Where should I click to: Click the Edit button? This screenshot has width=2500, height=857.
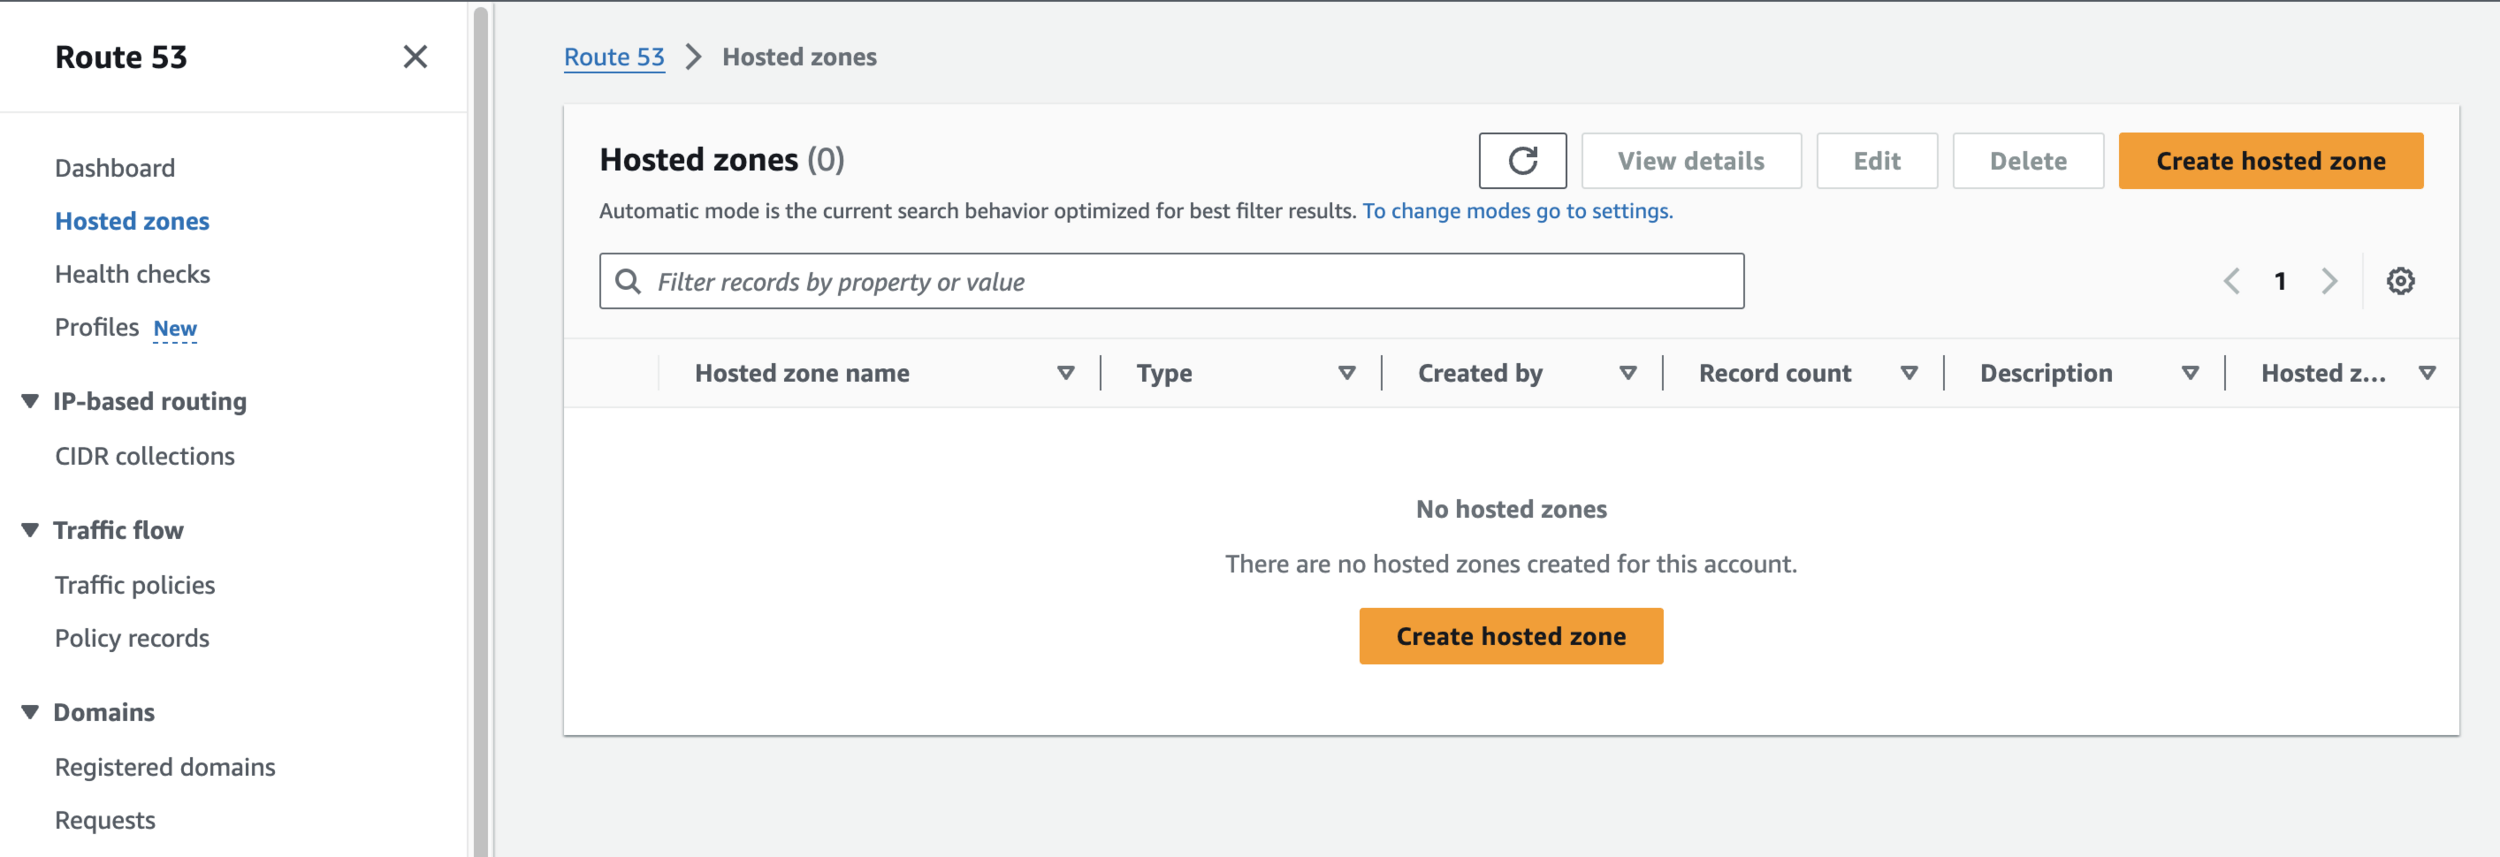[x=1877, y=161]
